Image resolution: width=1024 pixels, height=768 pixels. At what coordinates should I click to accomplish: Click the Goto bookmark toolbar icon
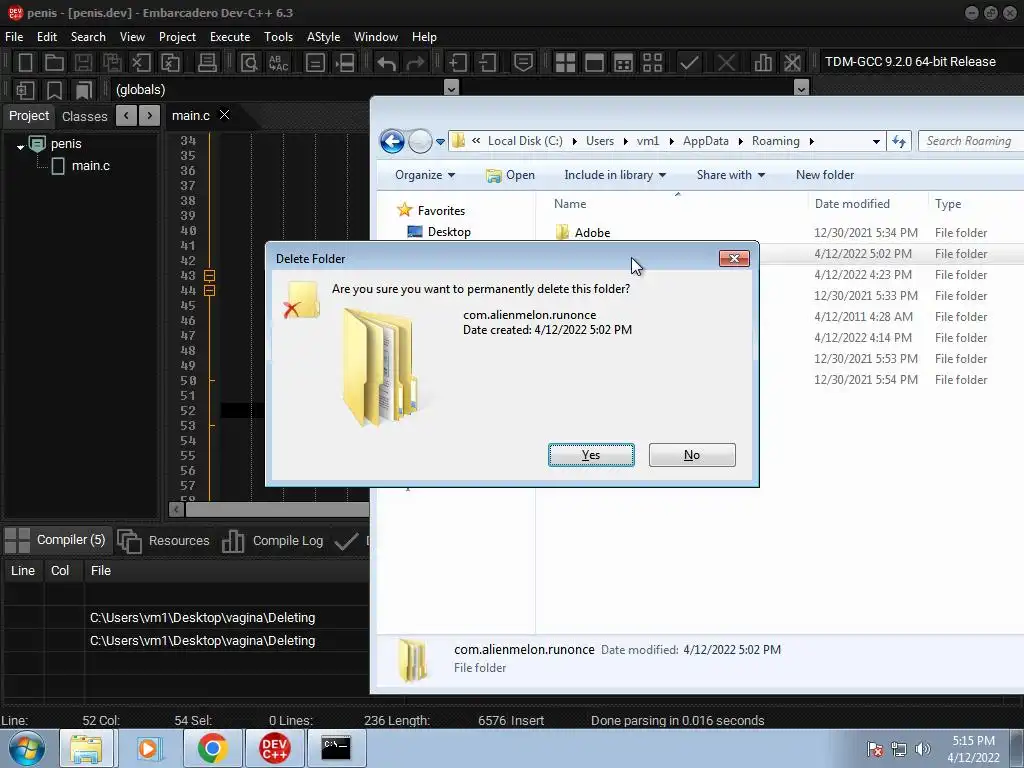pos(83,89)
